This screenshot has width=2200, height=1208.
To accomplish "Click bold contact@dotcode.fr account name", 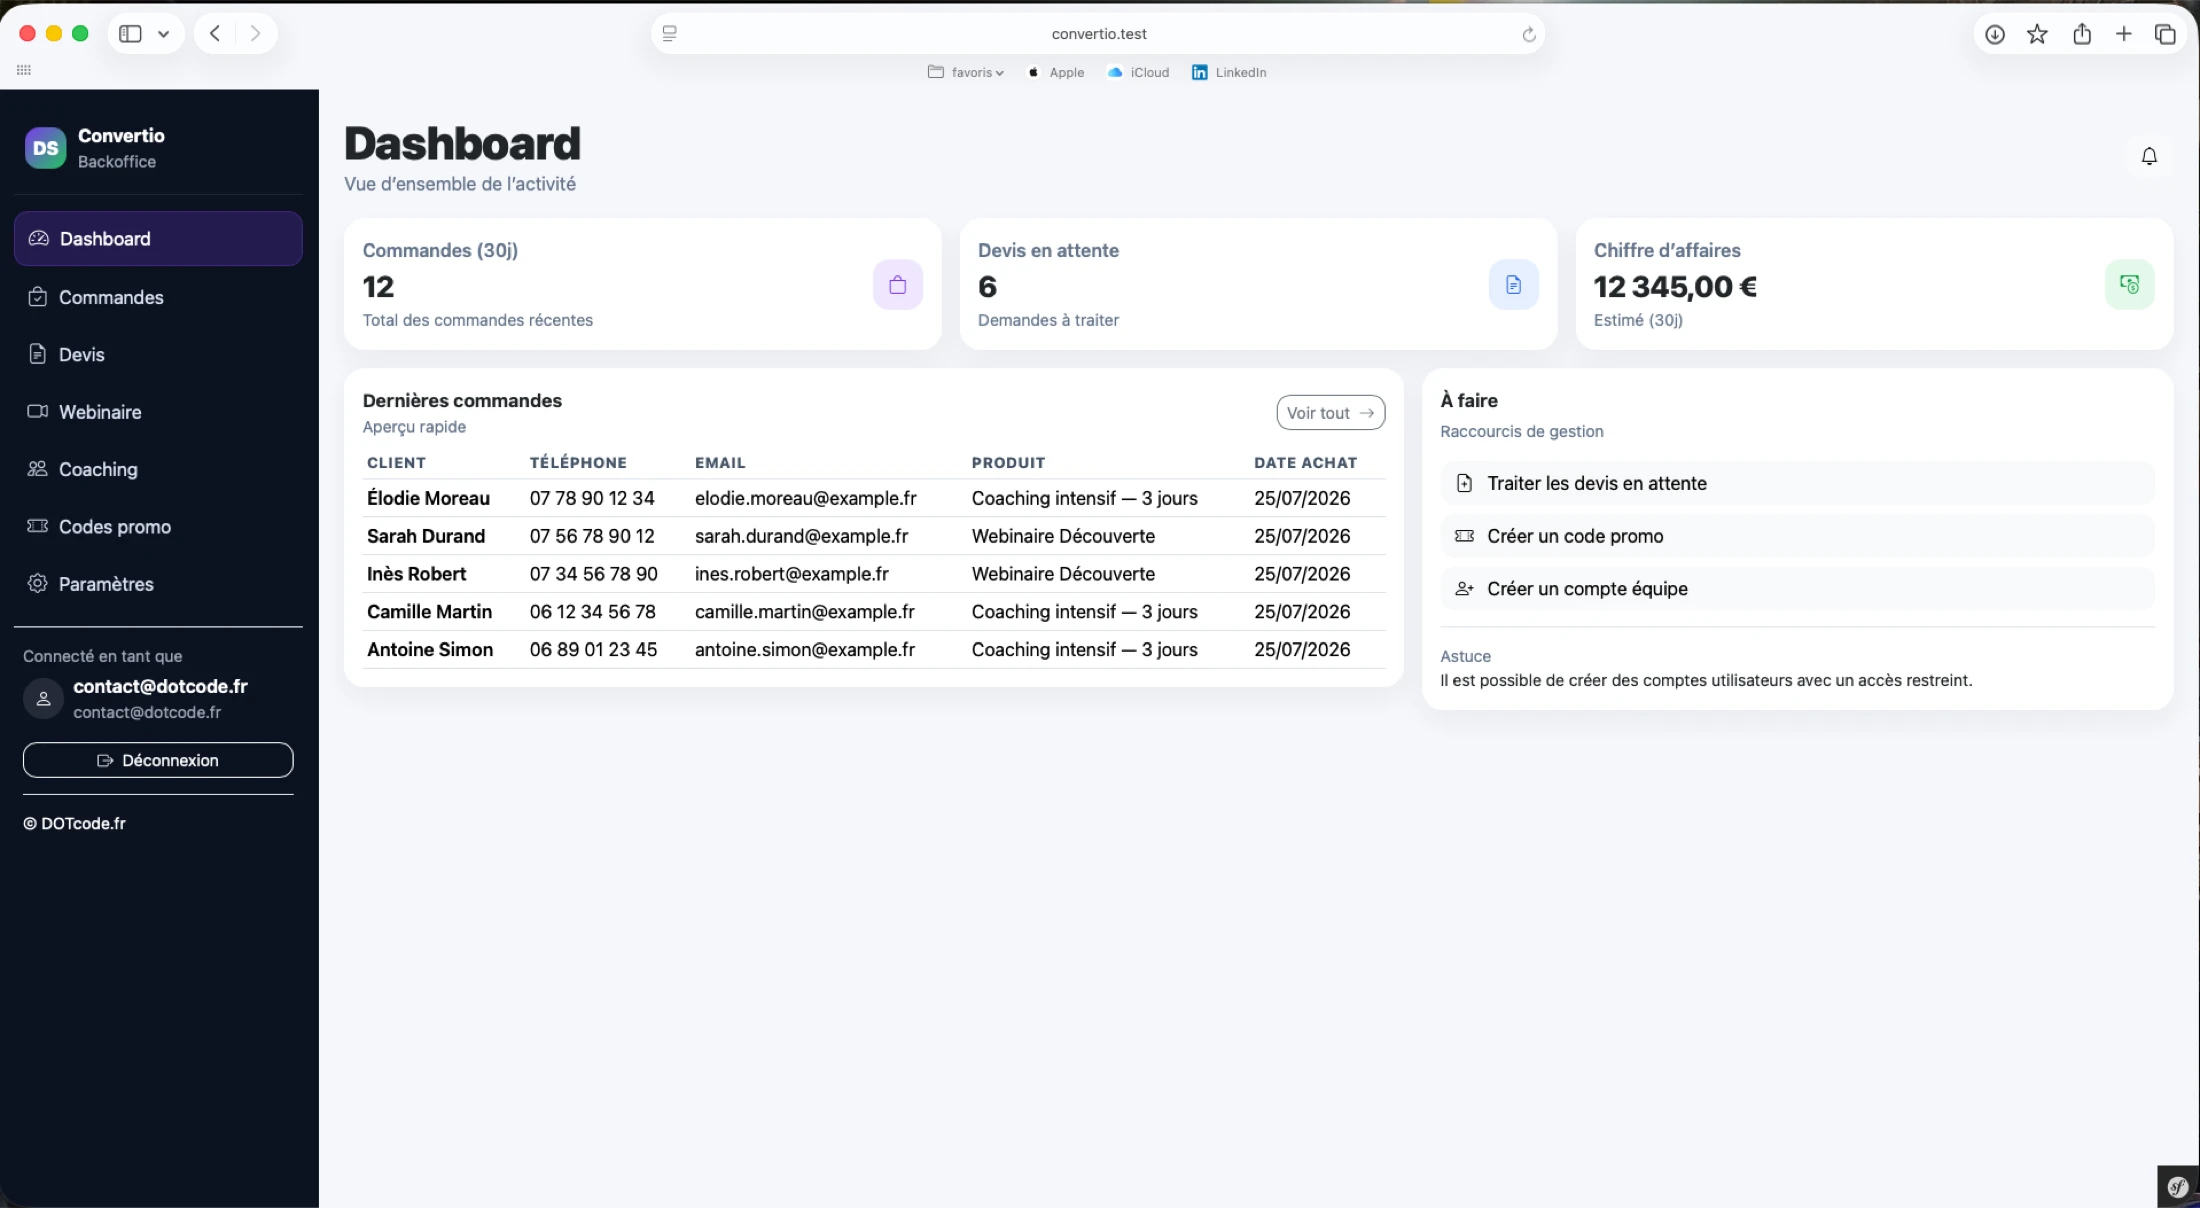I will point(160,686).
